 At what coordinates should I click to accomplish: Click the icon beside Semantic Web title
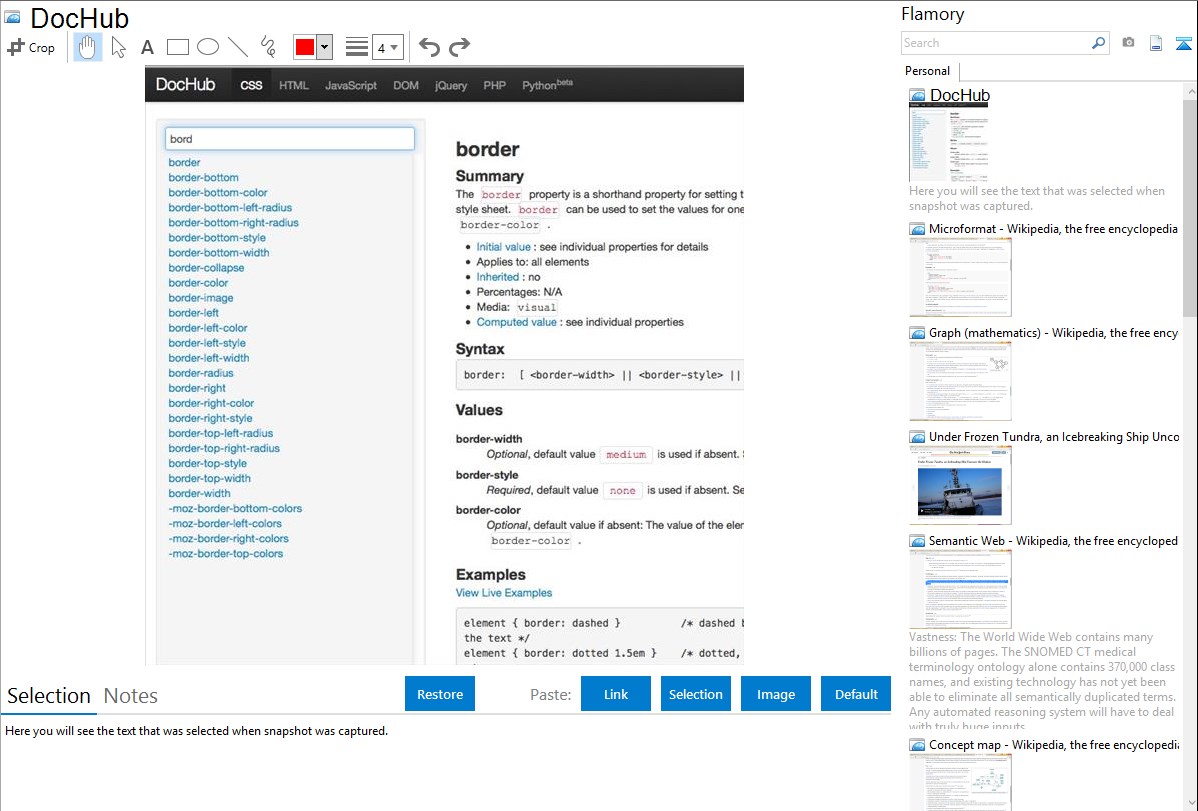[x=917, y=541]
